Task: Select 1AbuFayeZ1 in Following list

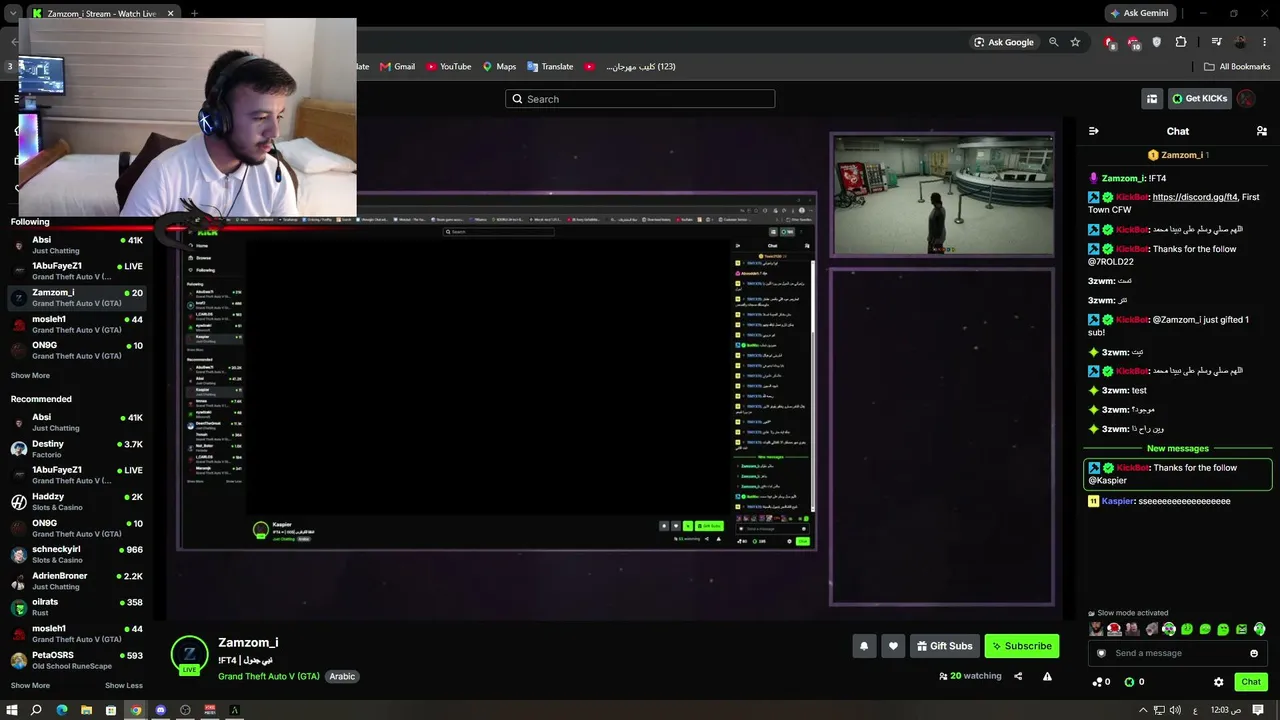Action: point(77,271)
